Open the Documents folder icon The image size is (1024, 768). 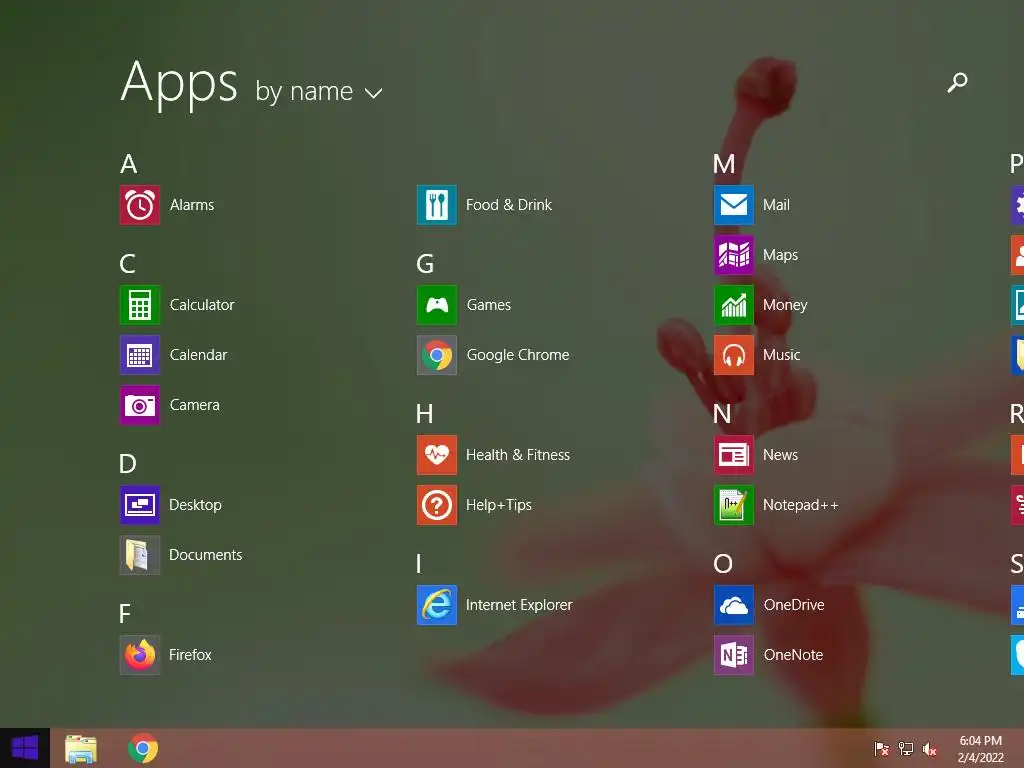coord(140,555)
